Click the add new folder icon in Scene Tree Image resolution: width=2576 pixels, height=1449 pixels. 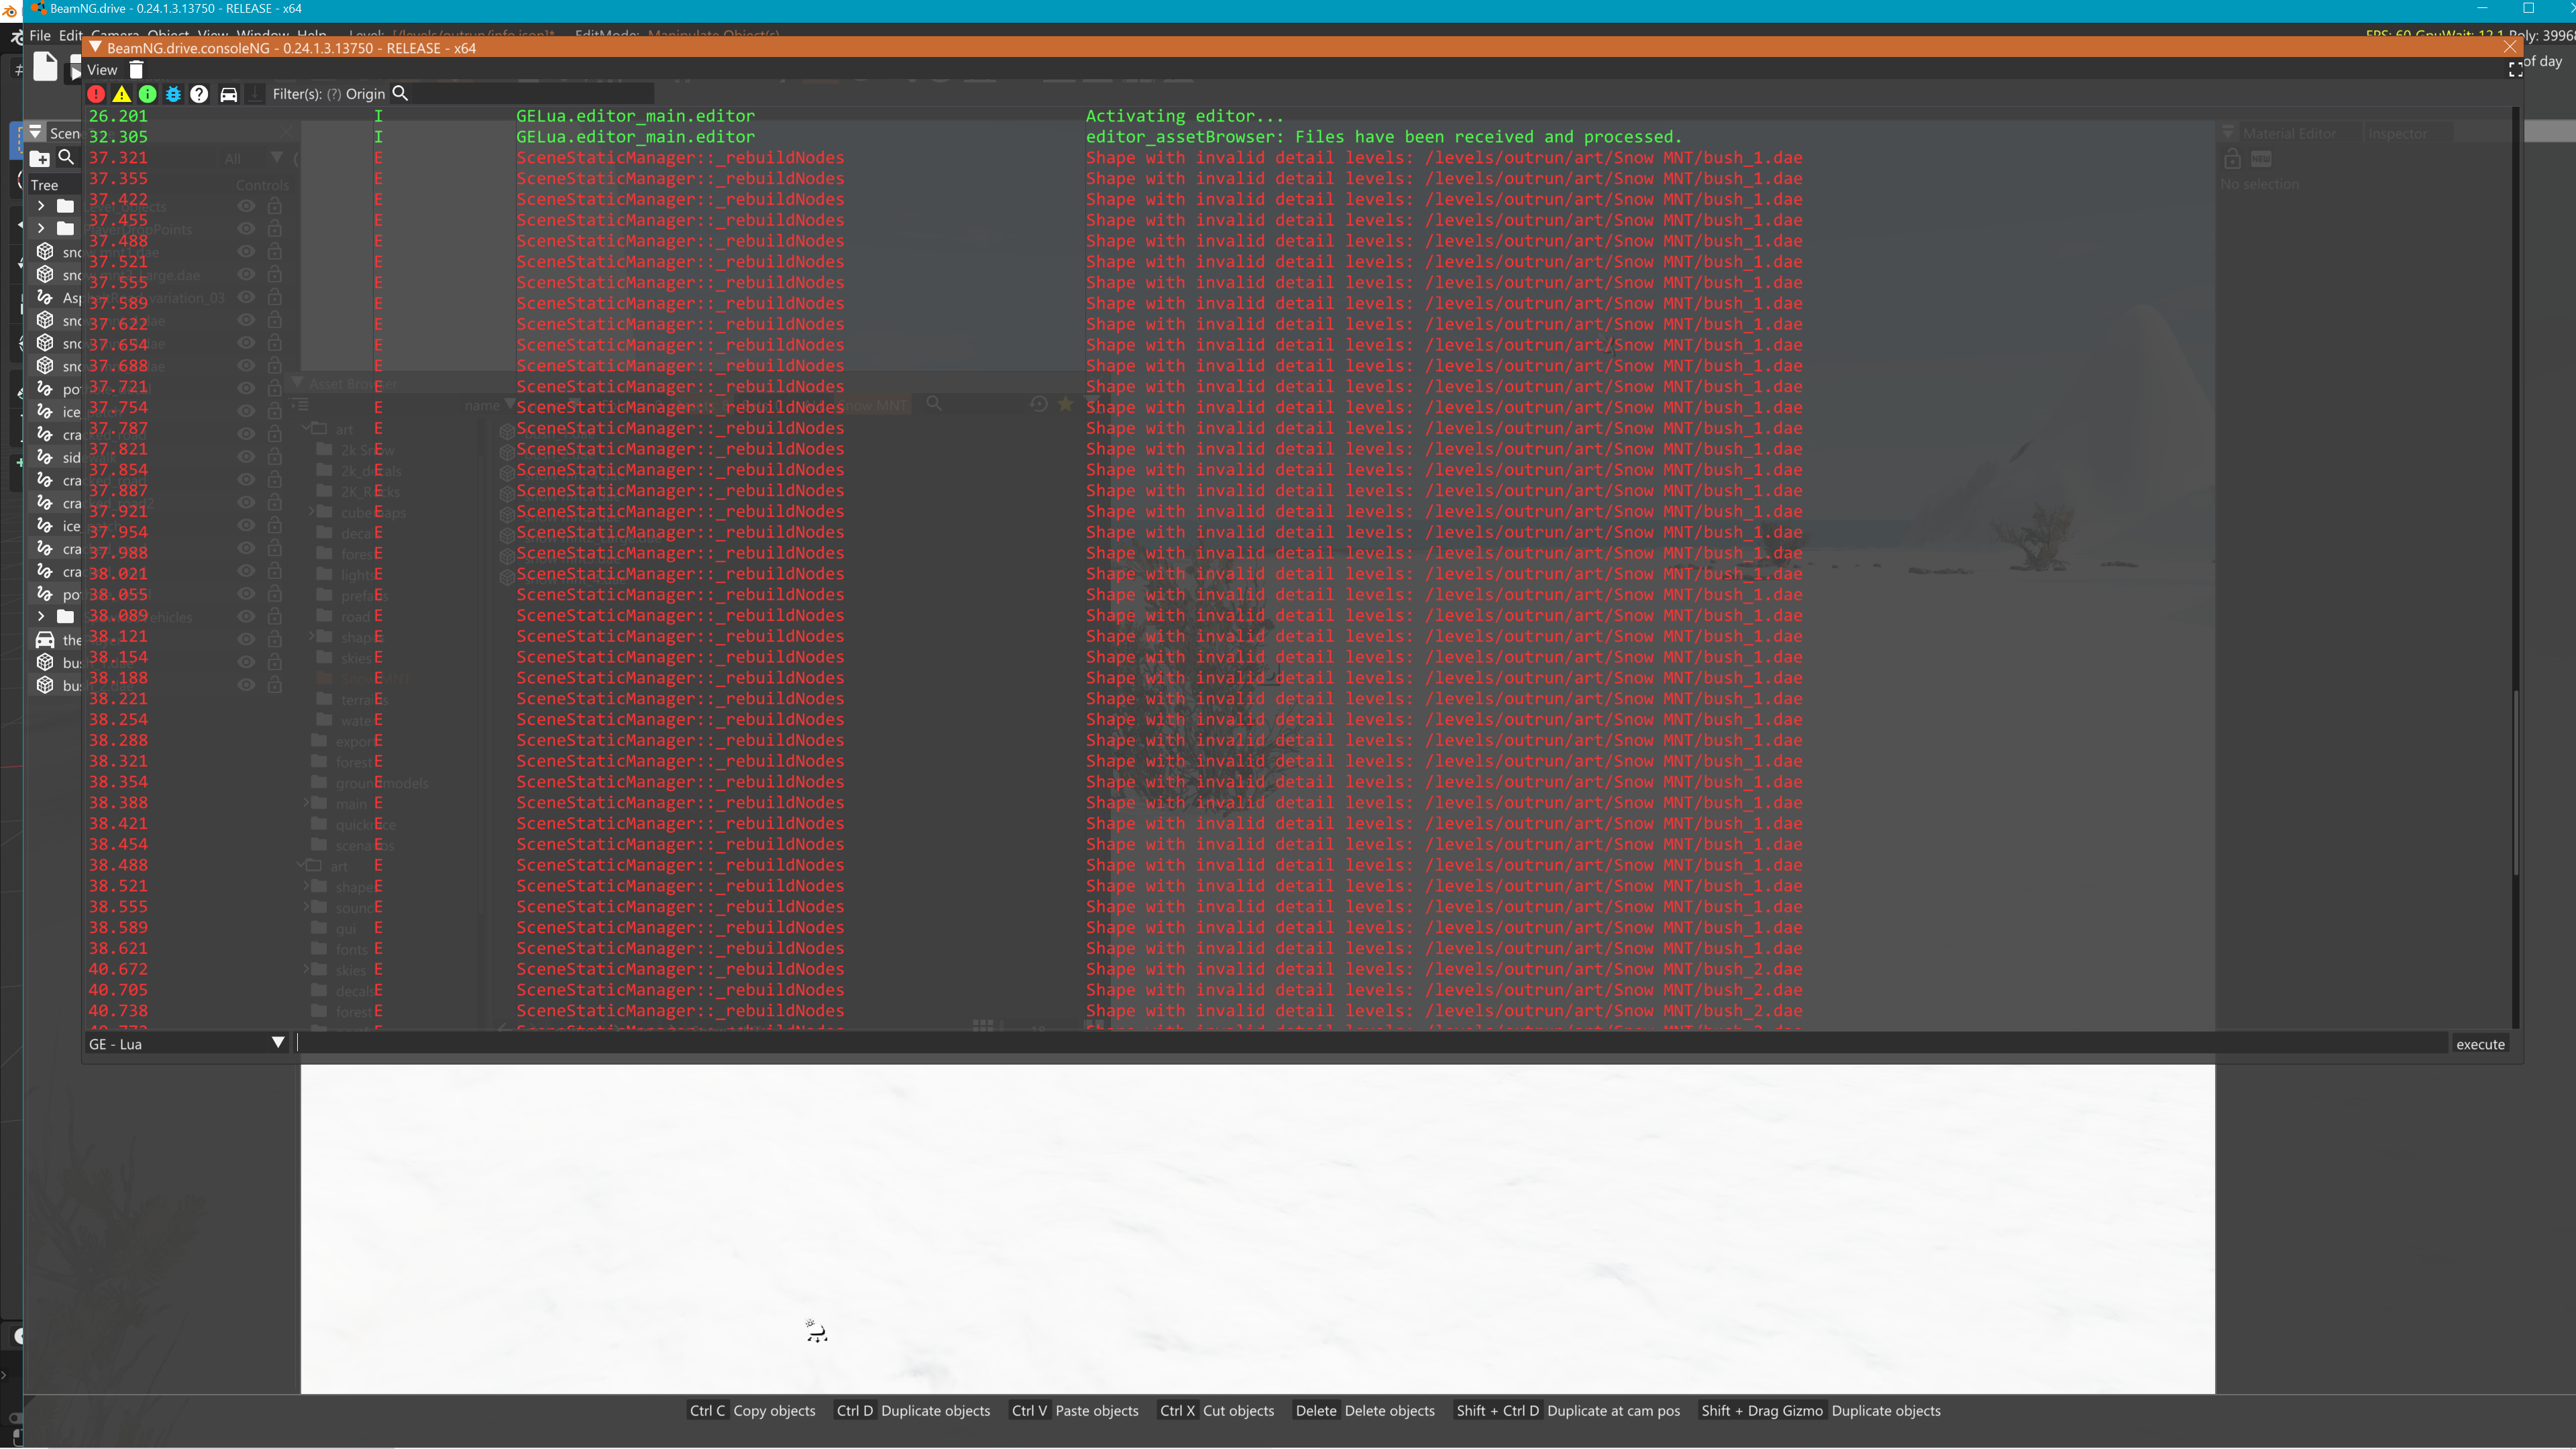tap(40, 158)
